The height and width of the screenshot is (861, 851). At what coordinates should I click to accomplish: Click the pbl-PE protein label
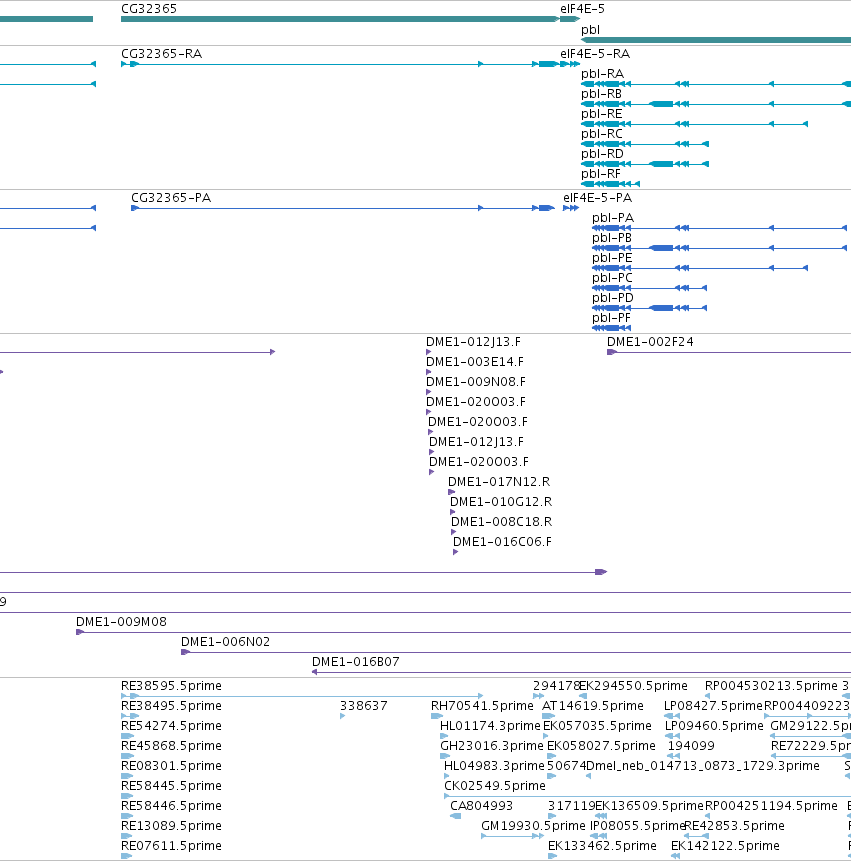pos(612,258)
